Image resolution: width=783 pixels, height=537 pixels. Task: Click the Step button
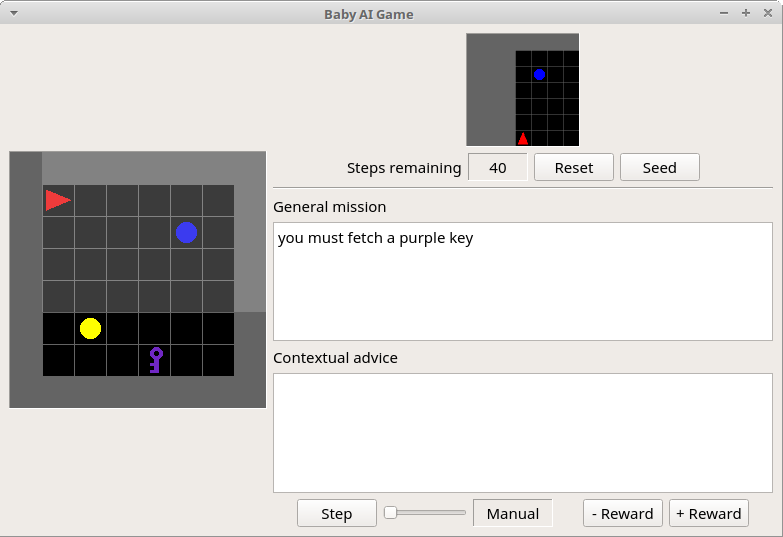point(336,513)
